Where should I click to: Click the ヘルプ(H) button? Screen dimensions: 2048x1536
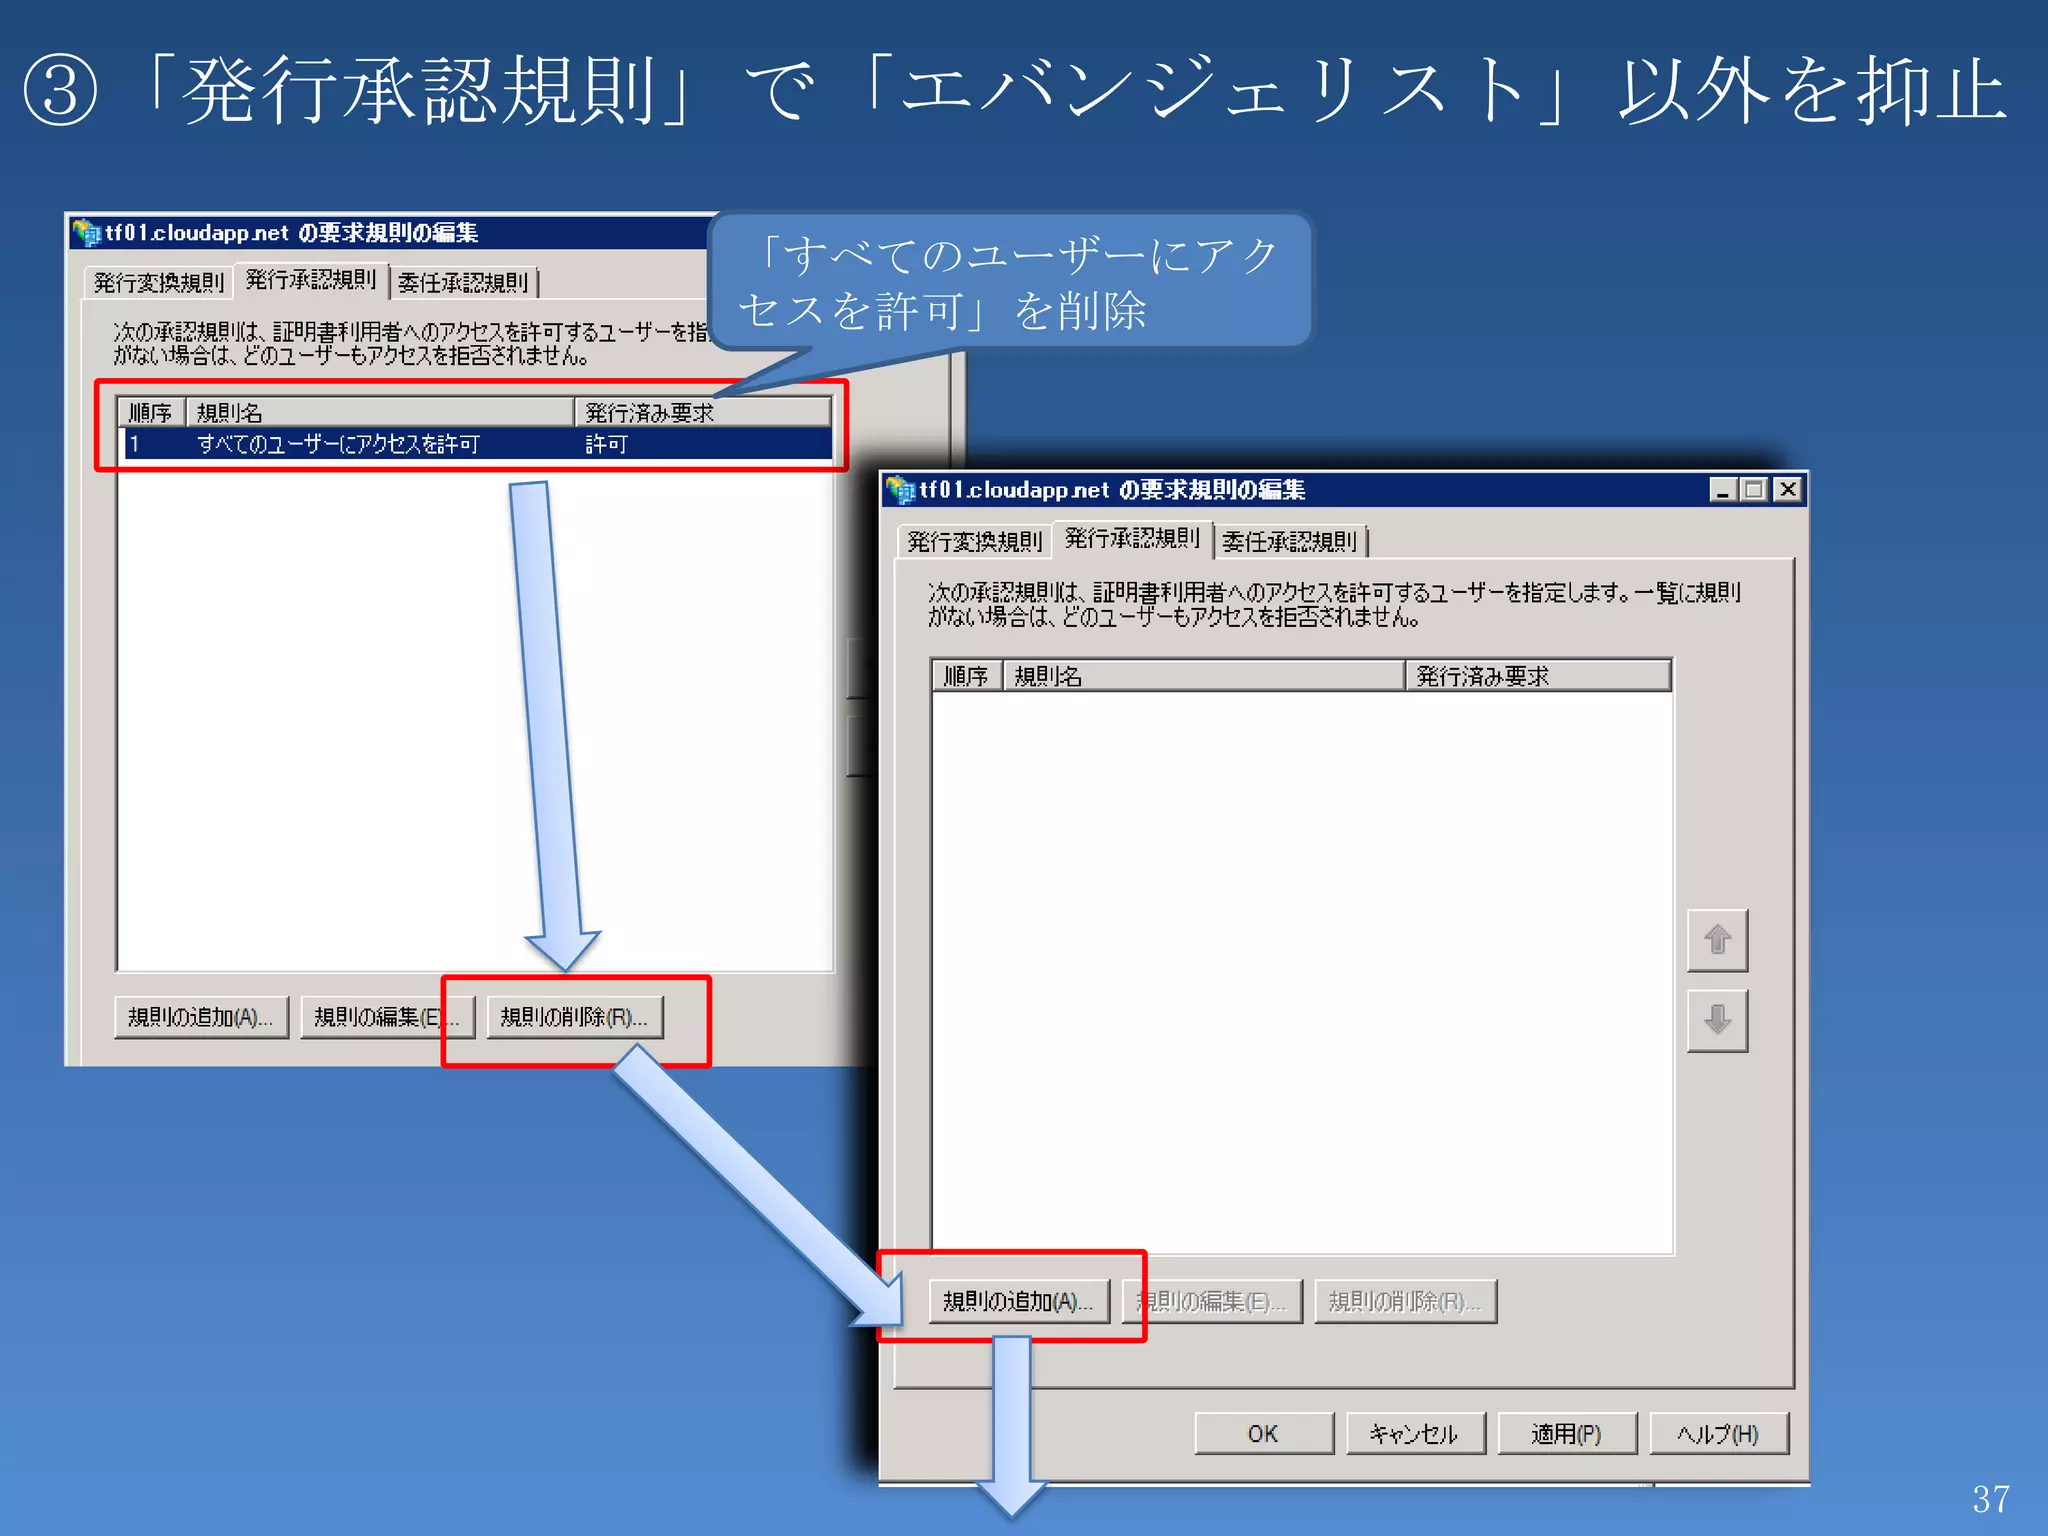[1718, 1433]
